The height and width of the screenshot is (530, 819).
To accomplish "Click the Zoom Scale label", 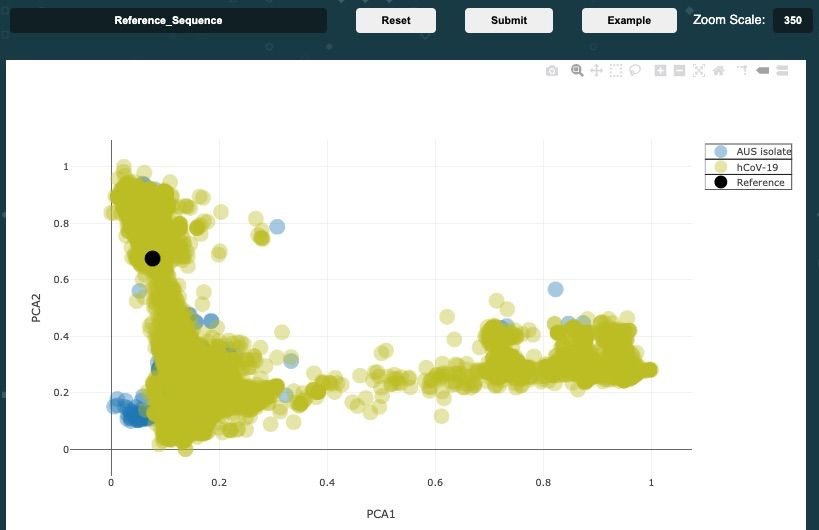I will tap(729, 20).
